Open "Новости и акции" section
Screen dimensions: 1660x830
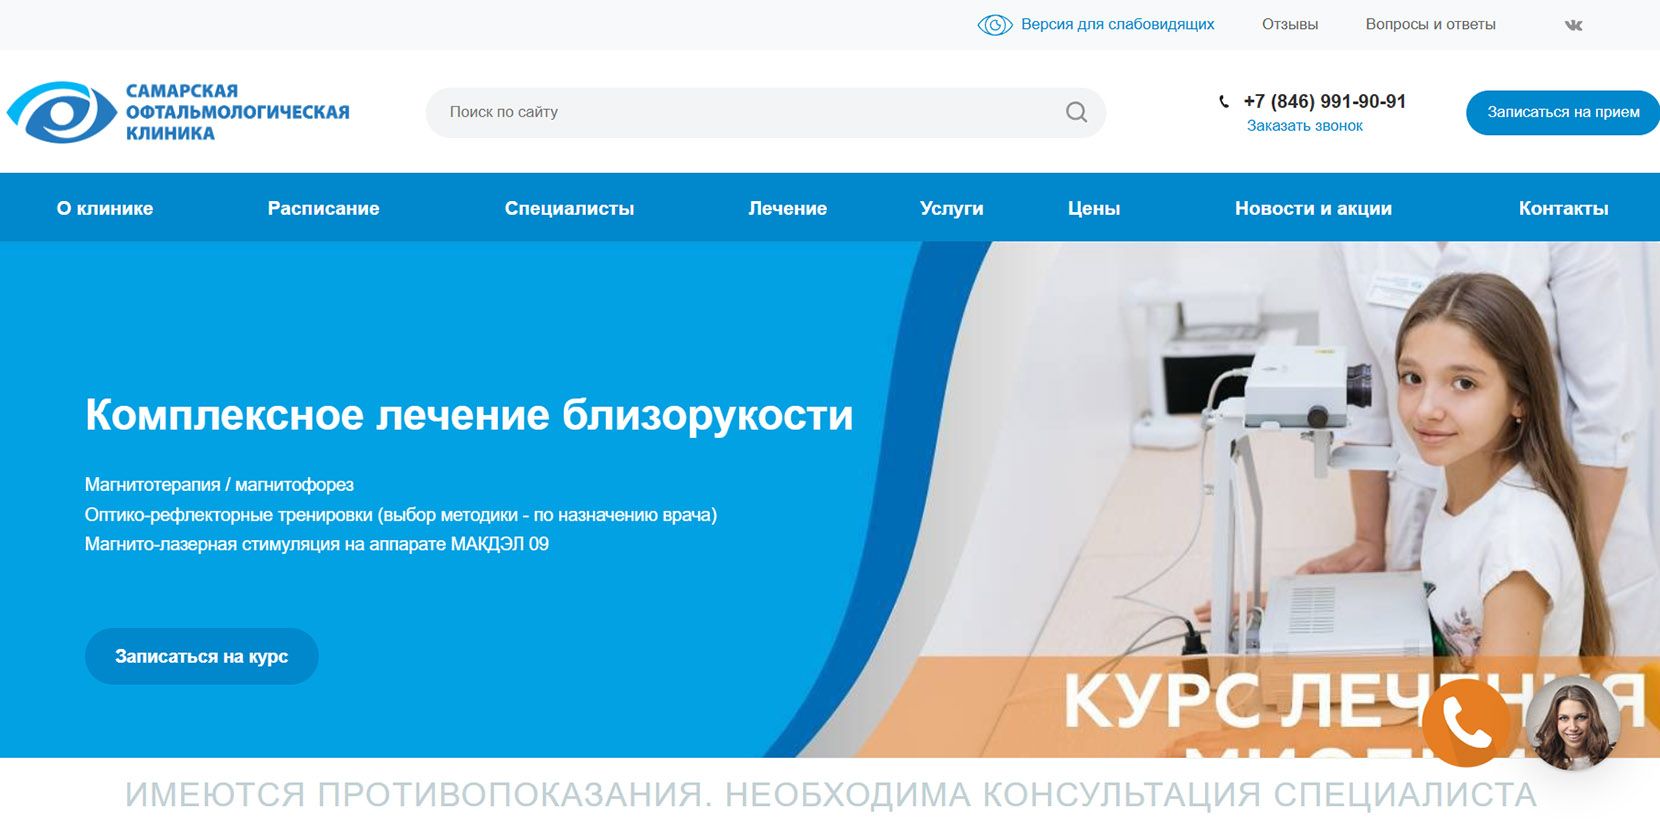coord(1313,208)
